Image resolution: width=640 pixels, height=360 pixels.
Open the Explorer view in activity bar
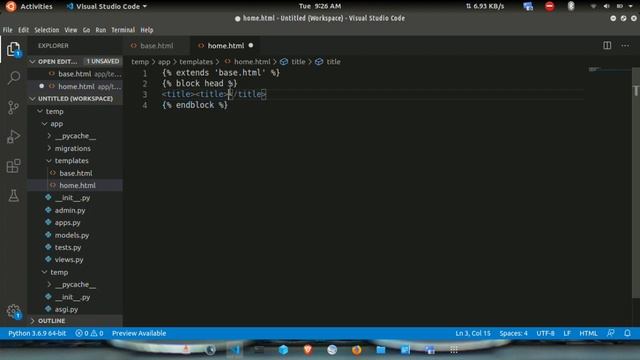13,49
